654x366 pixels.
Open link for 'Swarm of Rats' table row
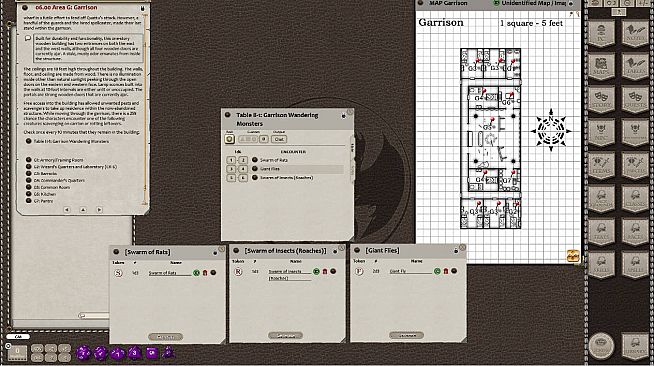tap(255, 160)
